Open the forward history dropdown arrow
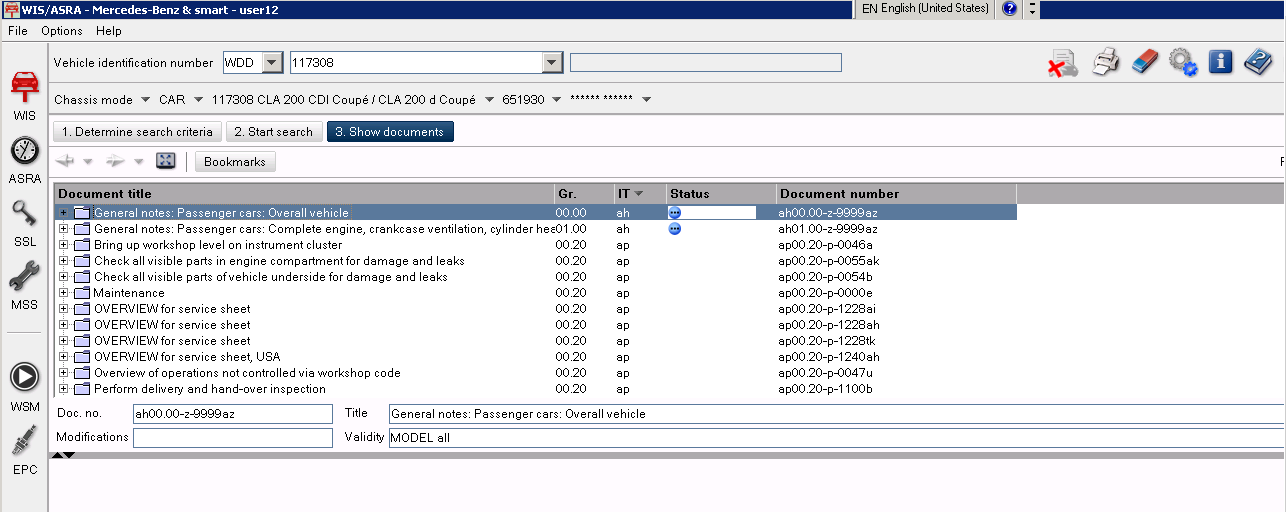The height and width of the screenshot is (512, 1286). (x=138, y=161)
